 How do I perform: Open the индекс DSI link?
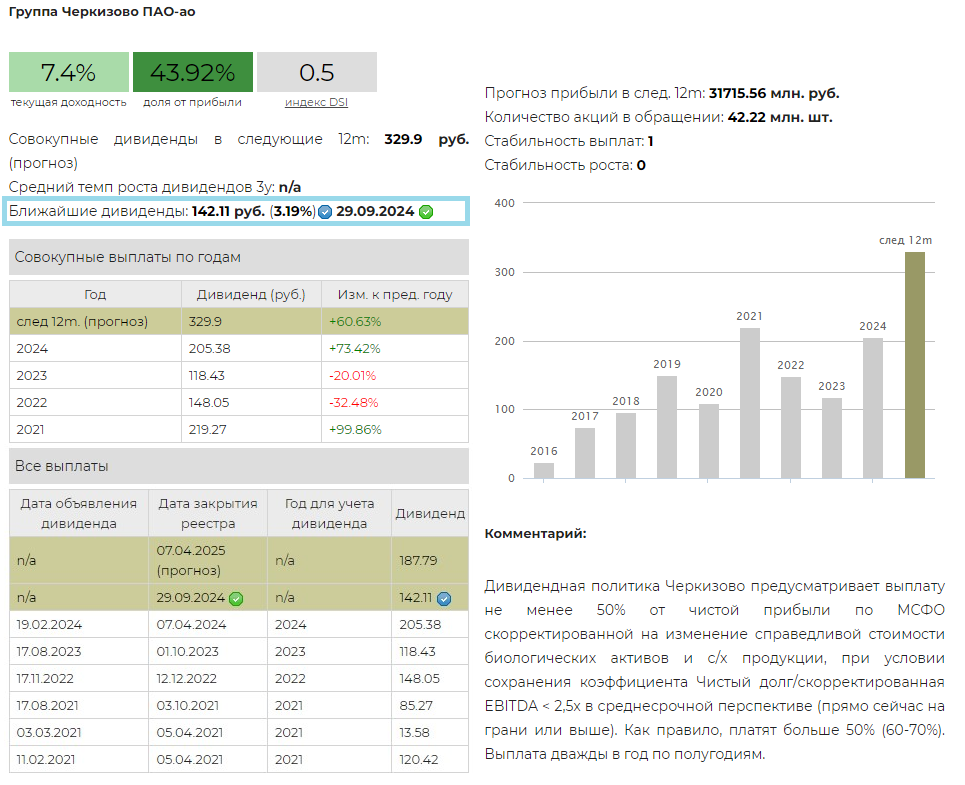click(x=316, y=102)
